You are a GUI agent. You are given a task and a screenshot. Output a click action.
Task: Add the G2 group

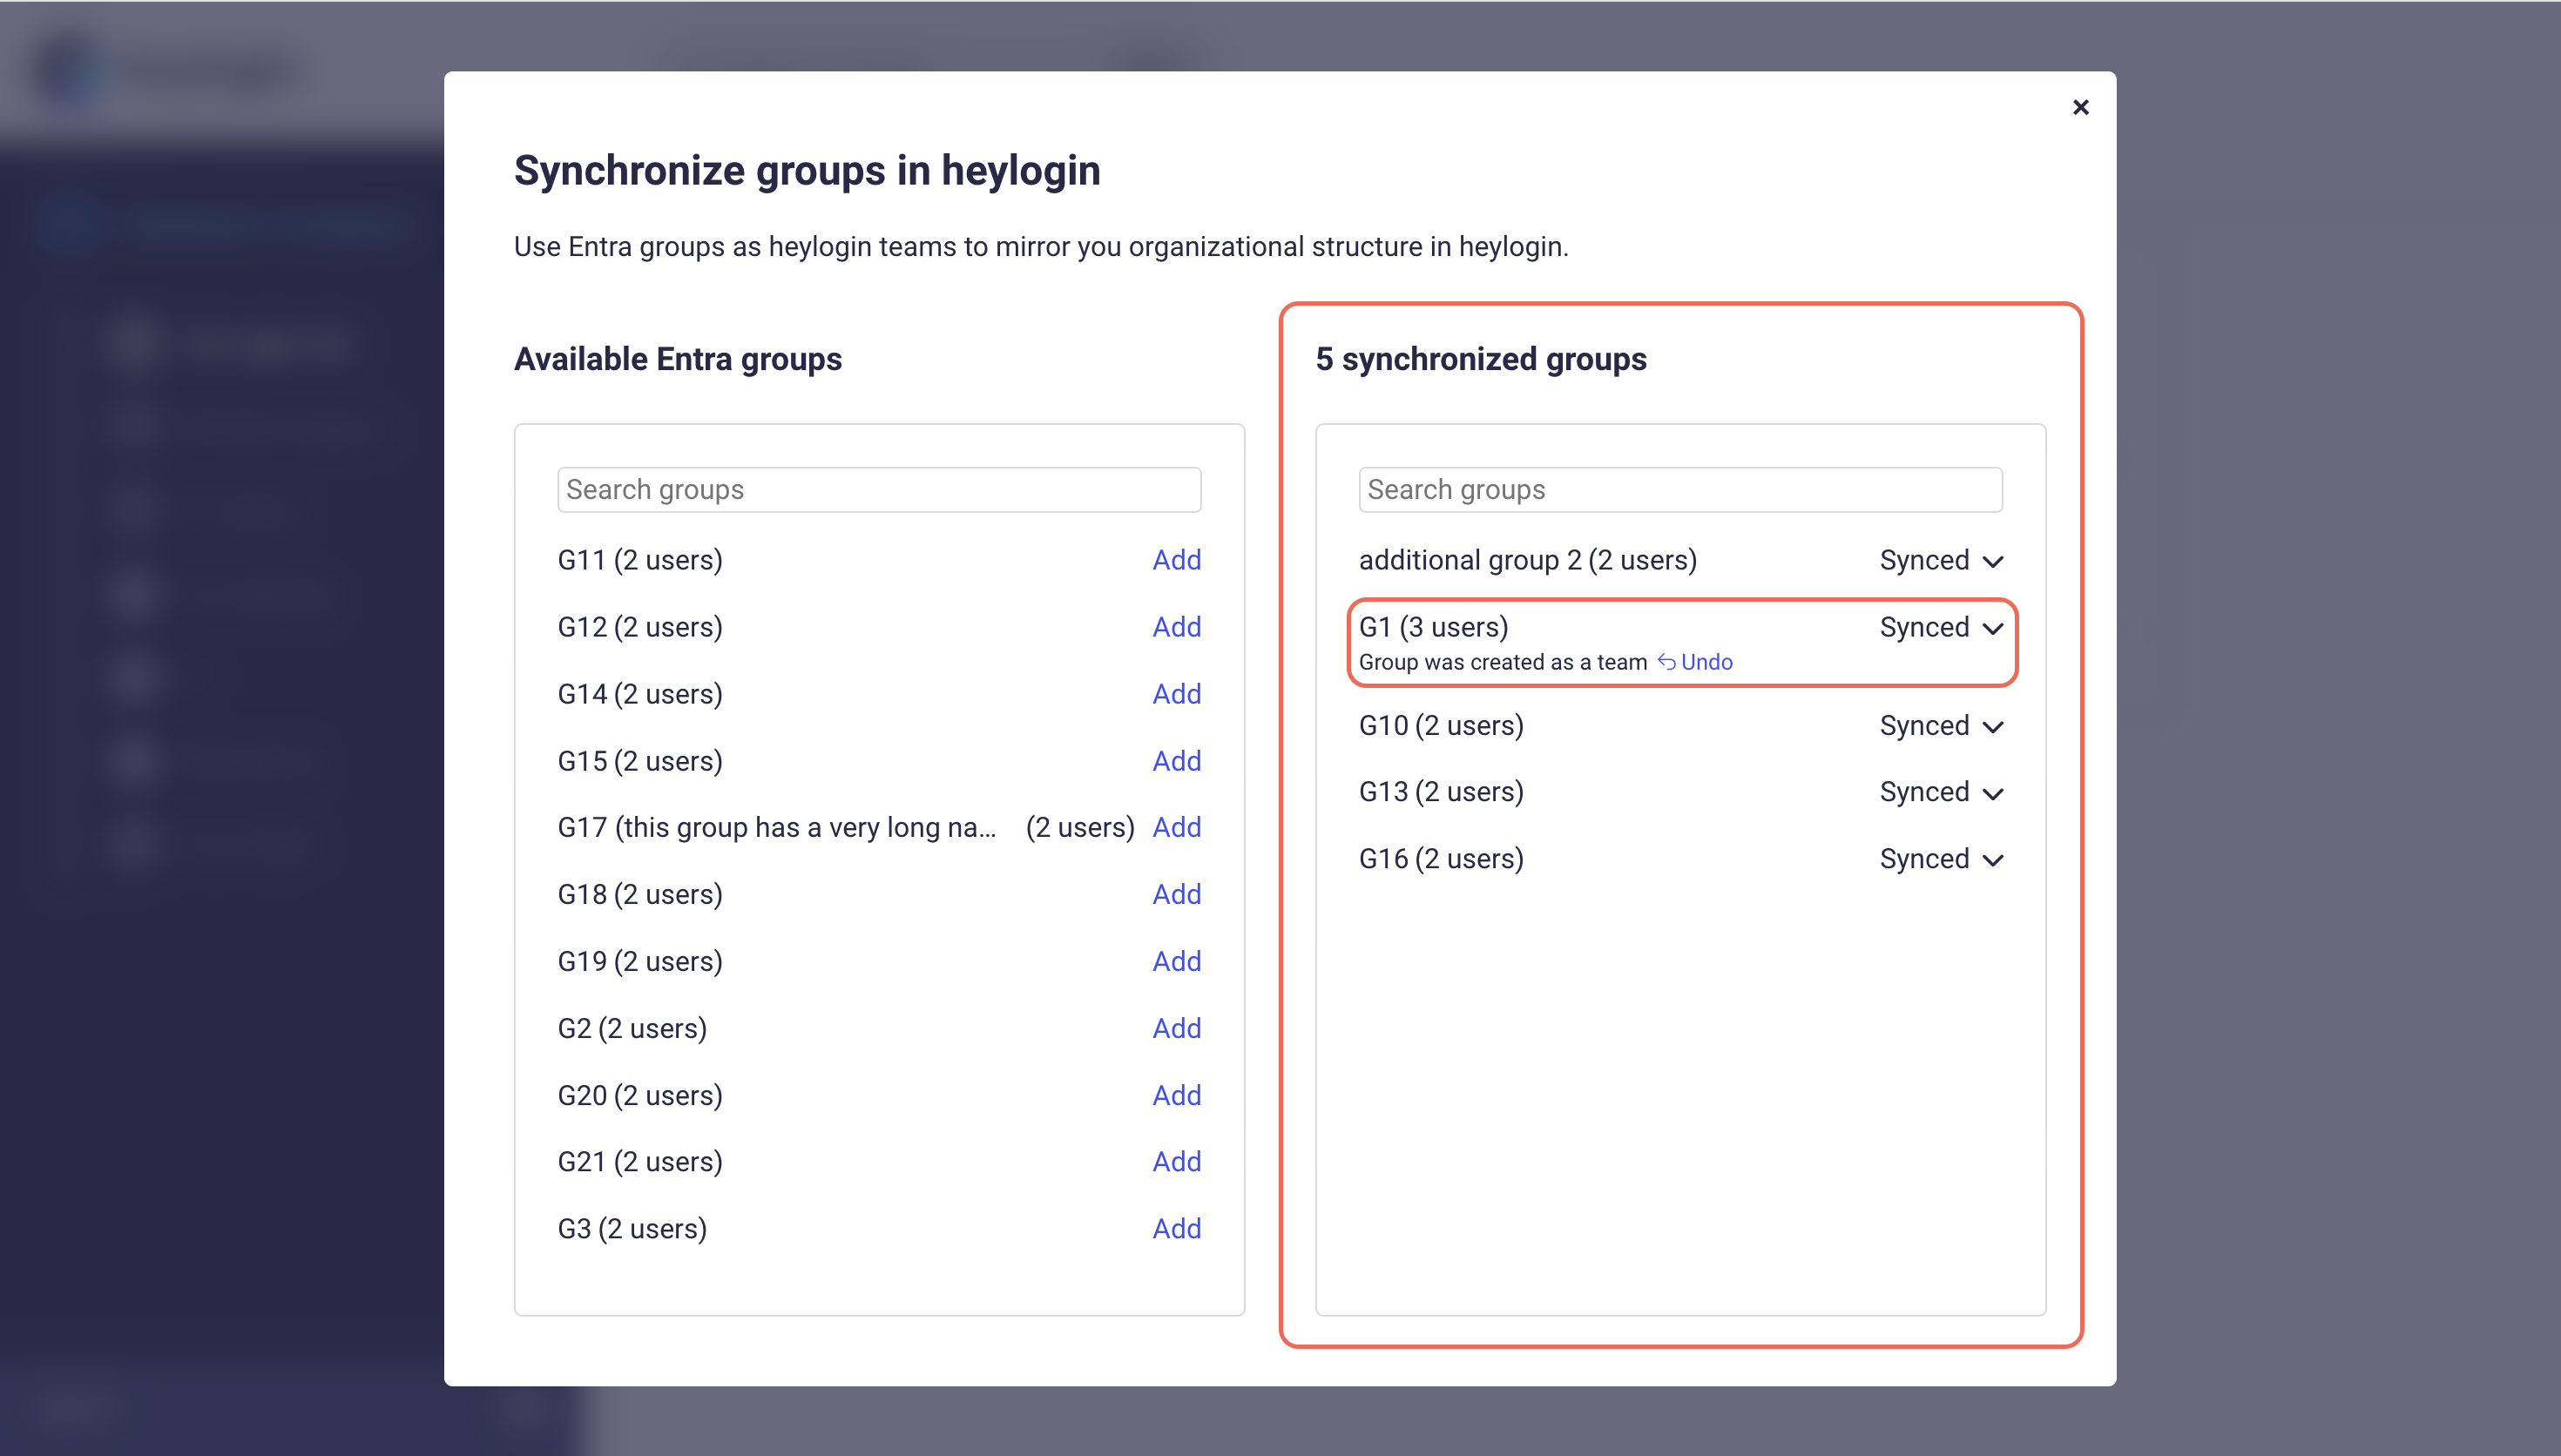(1176, 1028)
